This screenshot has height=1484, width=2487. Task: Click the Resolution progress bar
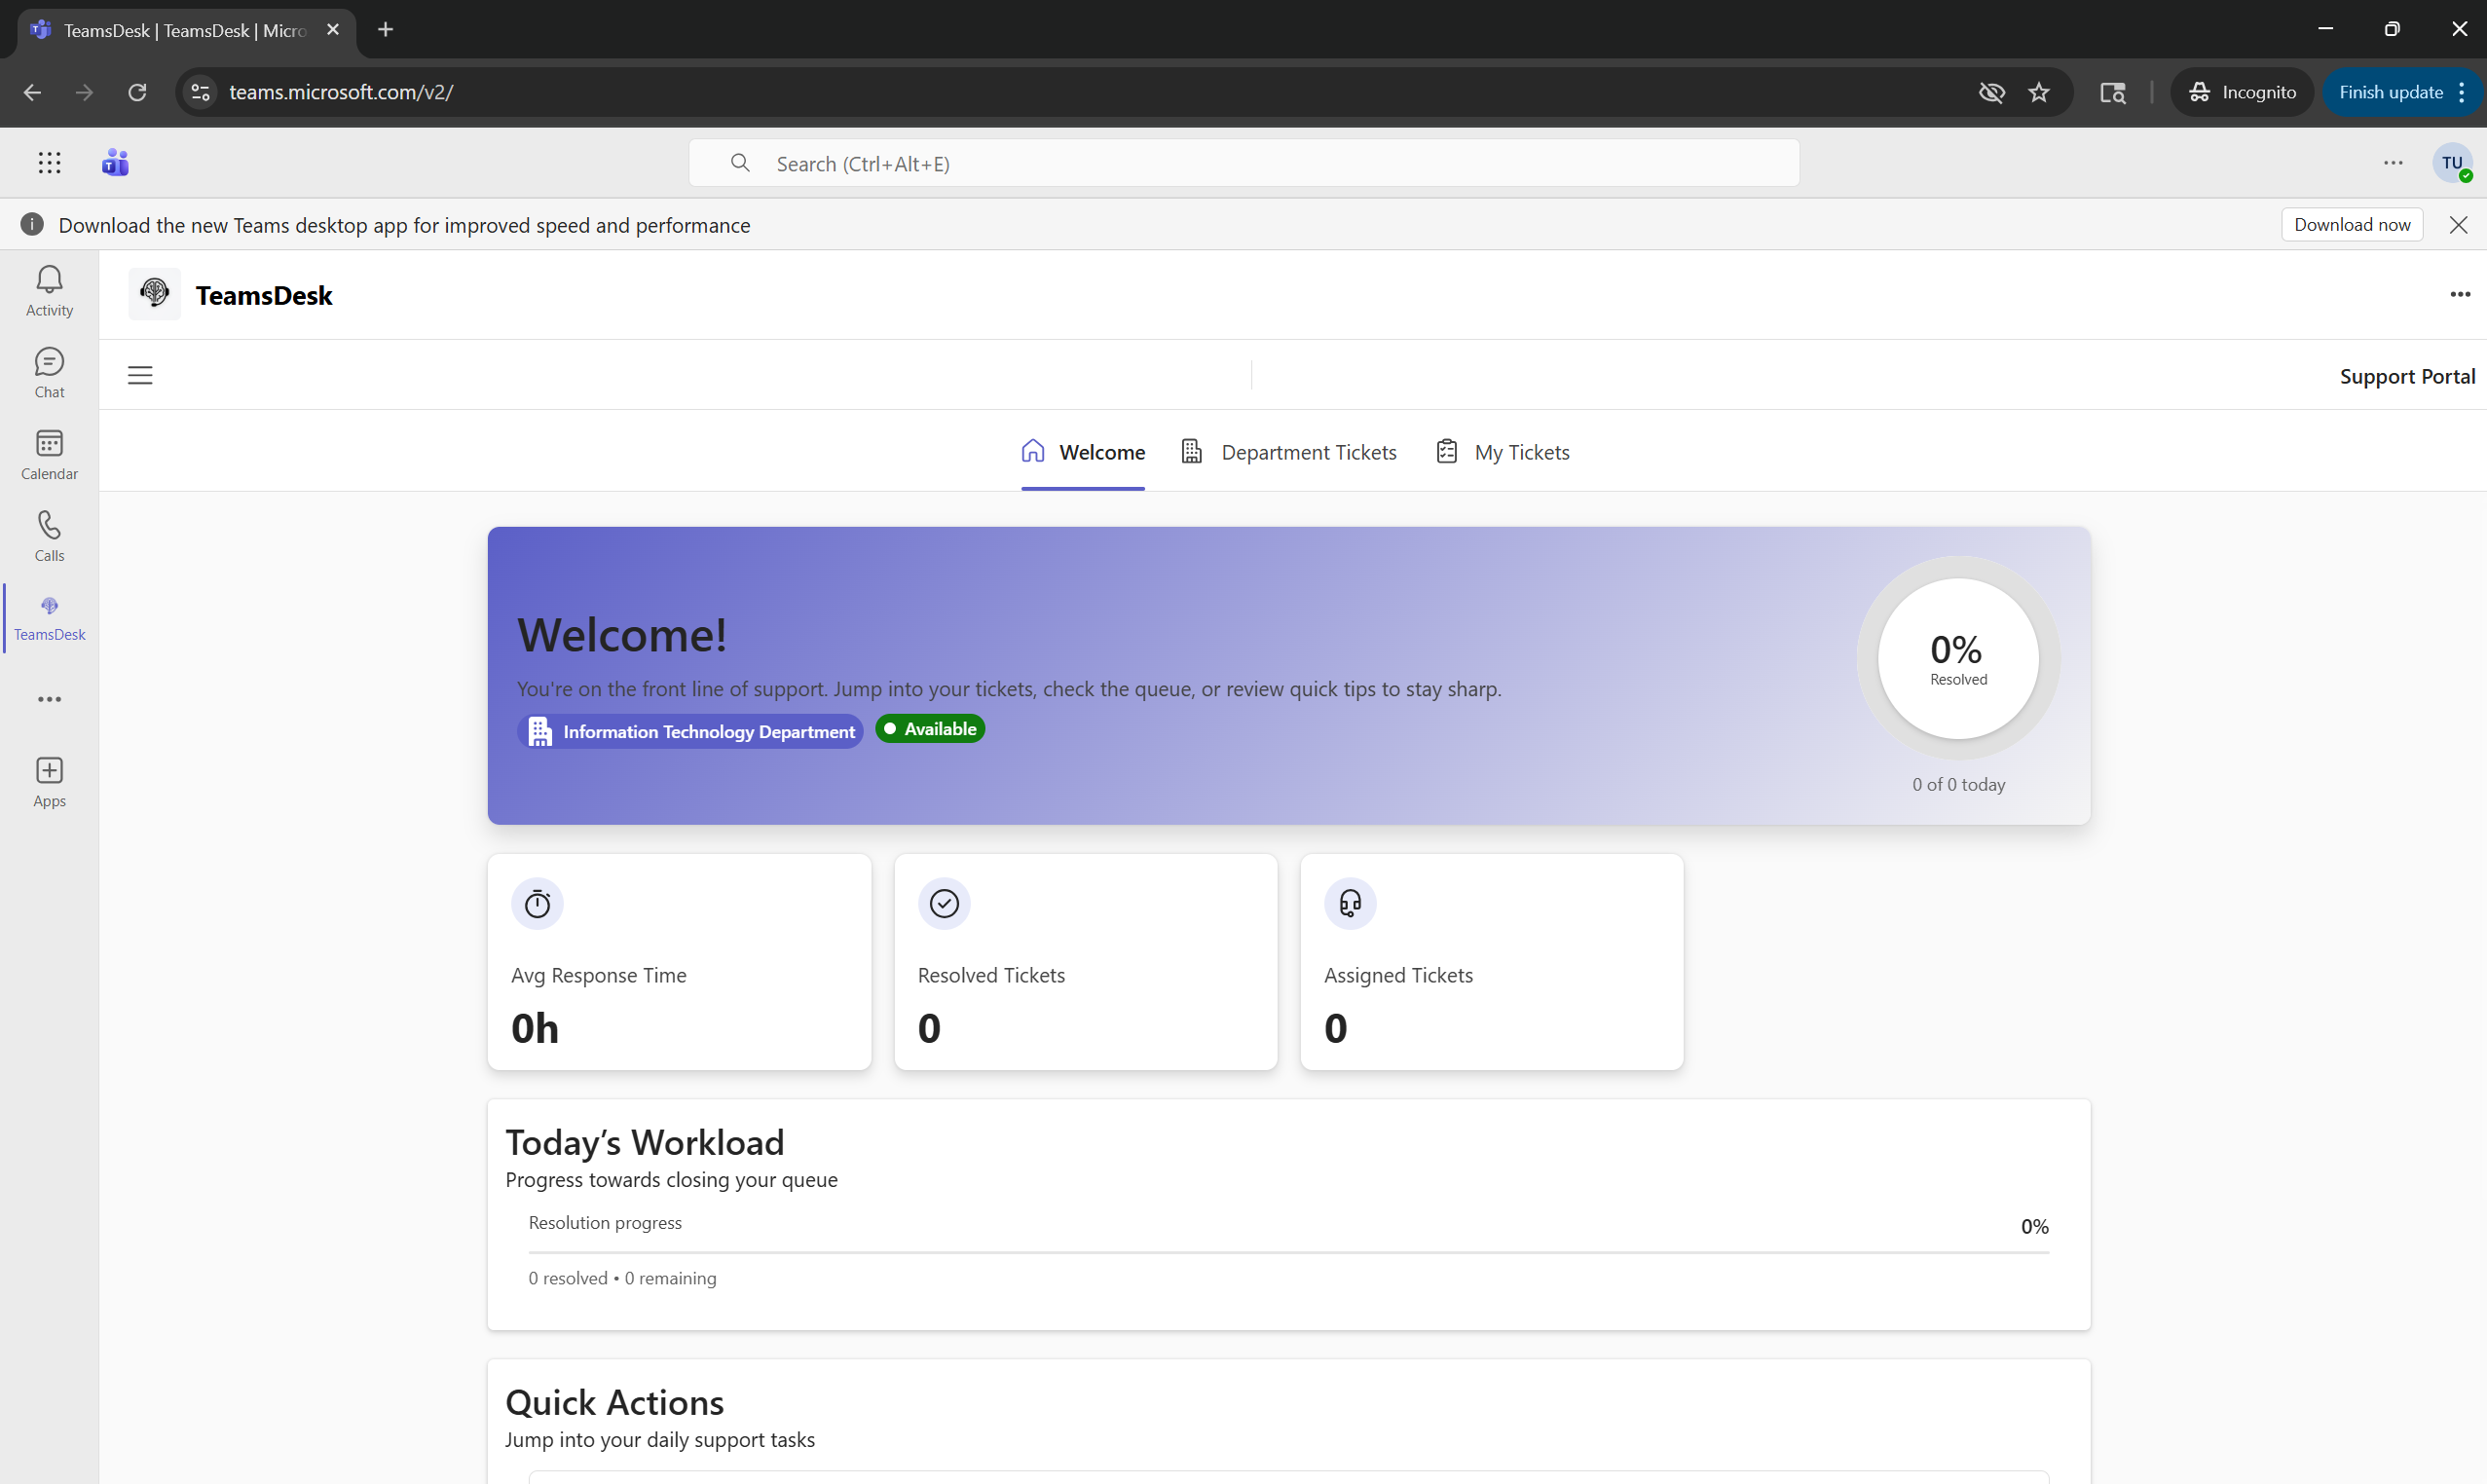tap(1288, 1248)
